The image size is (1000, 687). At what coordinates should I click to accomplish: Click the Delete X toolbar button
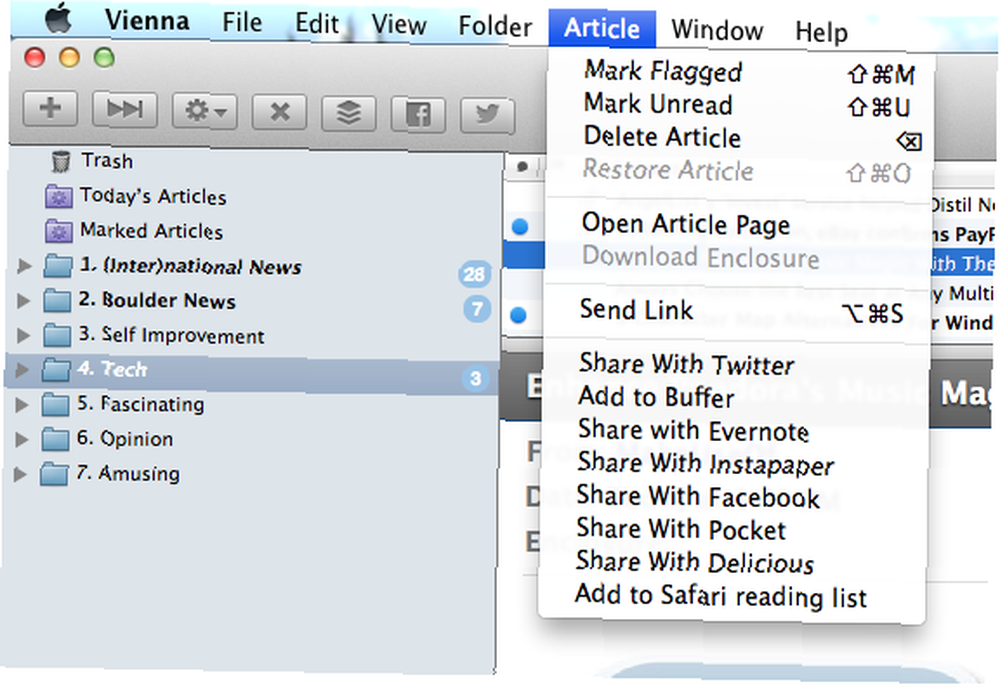pyautogui.click(x=279, y=112)
